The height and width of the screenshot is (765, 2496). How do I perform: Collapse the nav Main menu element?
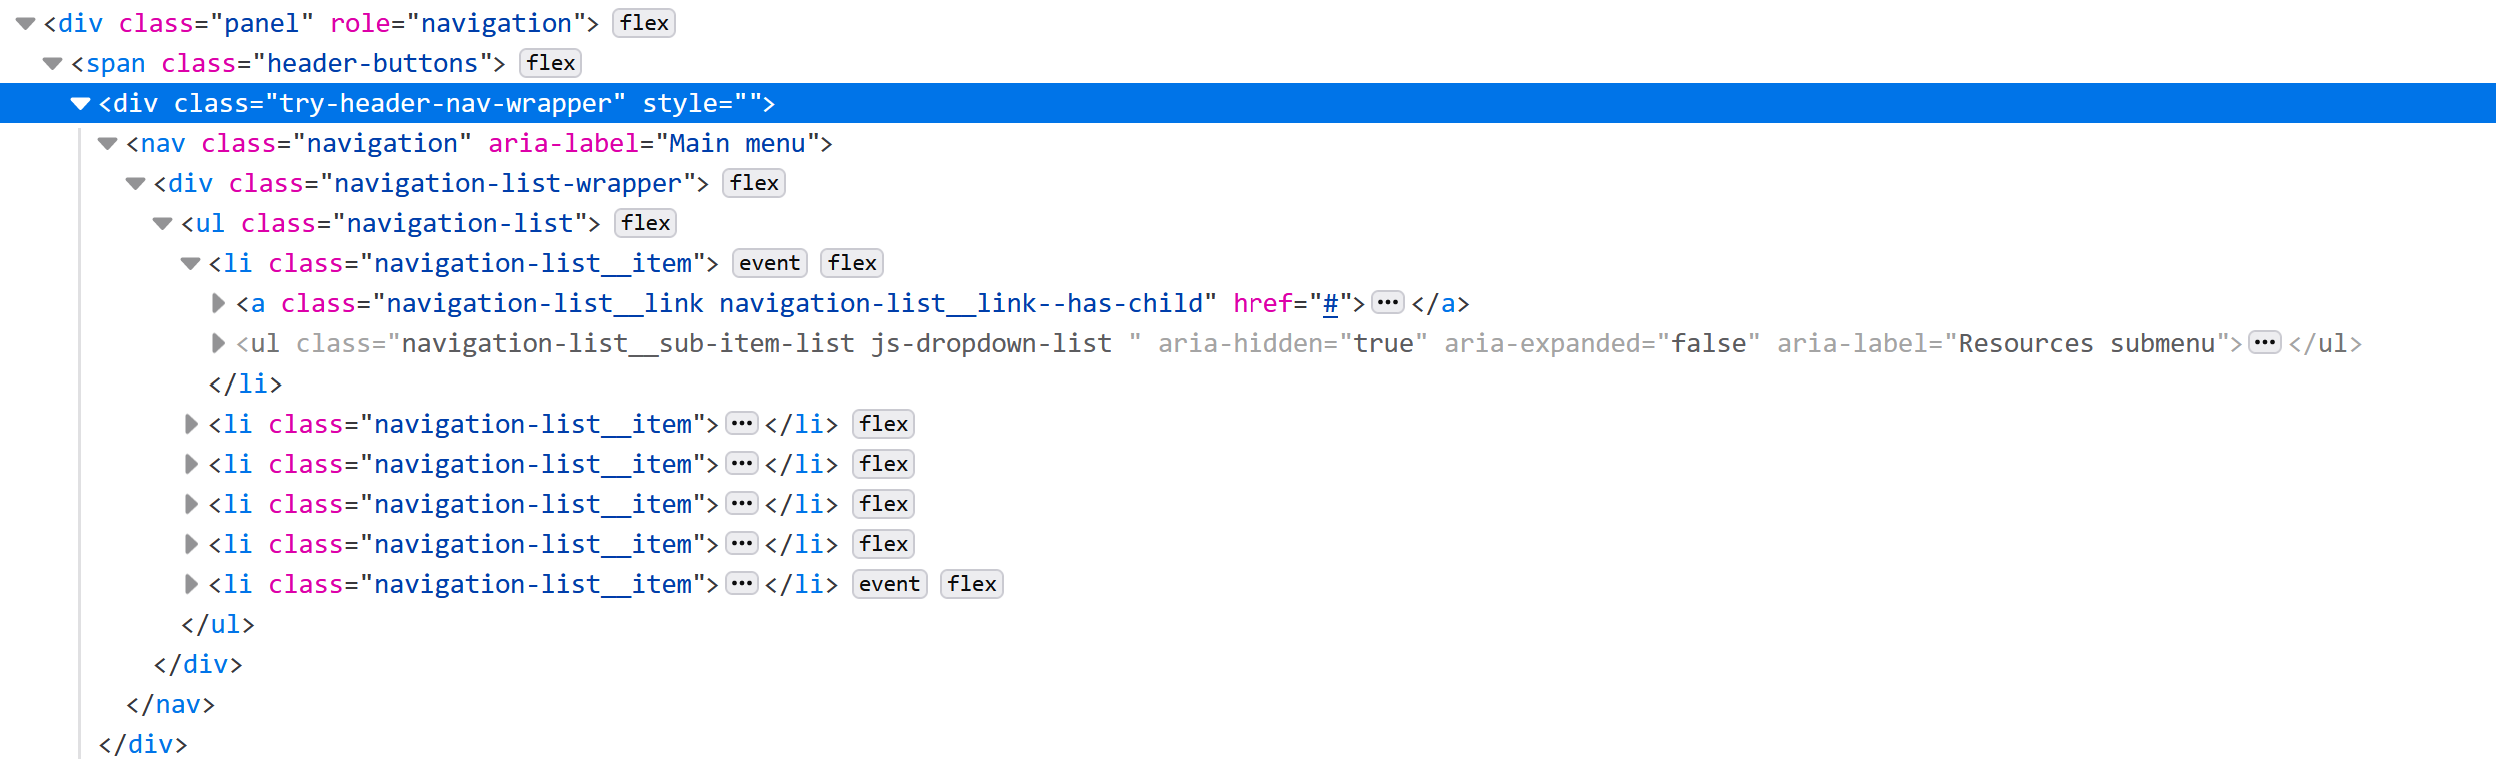[108, 143]
